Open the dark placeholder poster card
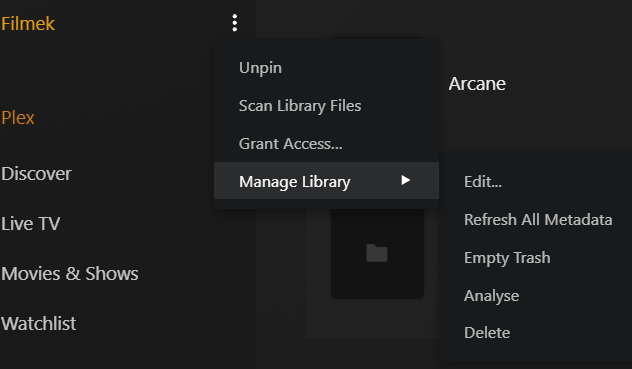 tap(377, 253)
